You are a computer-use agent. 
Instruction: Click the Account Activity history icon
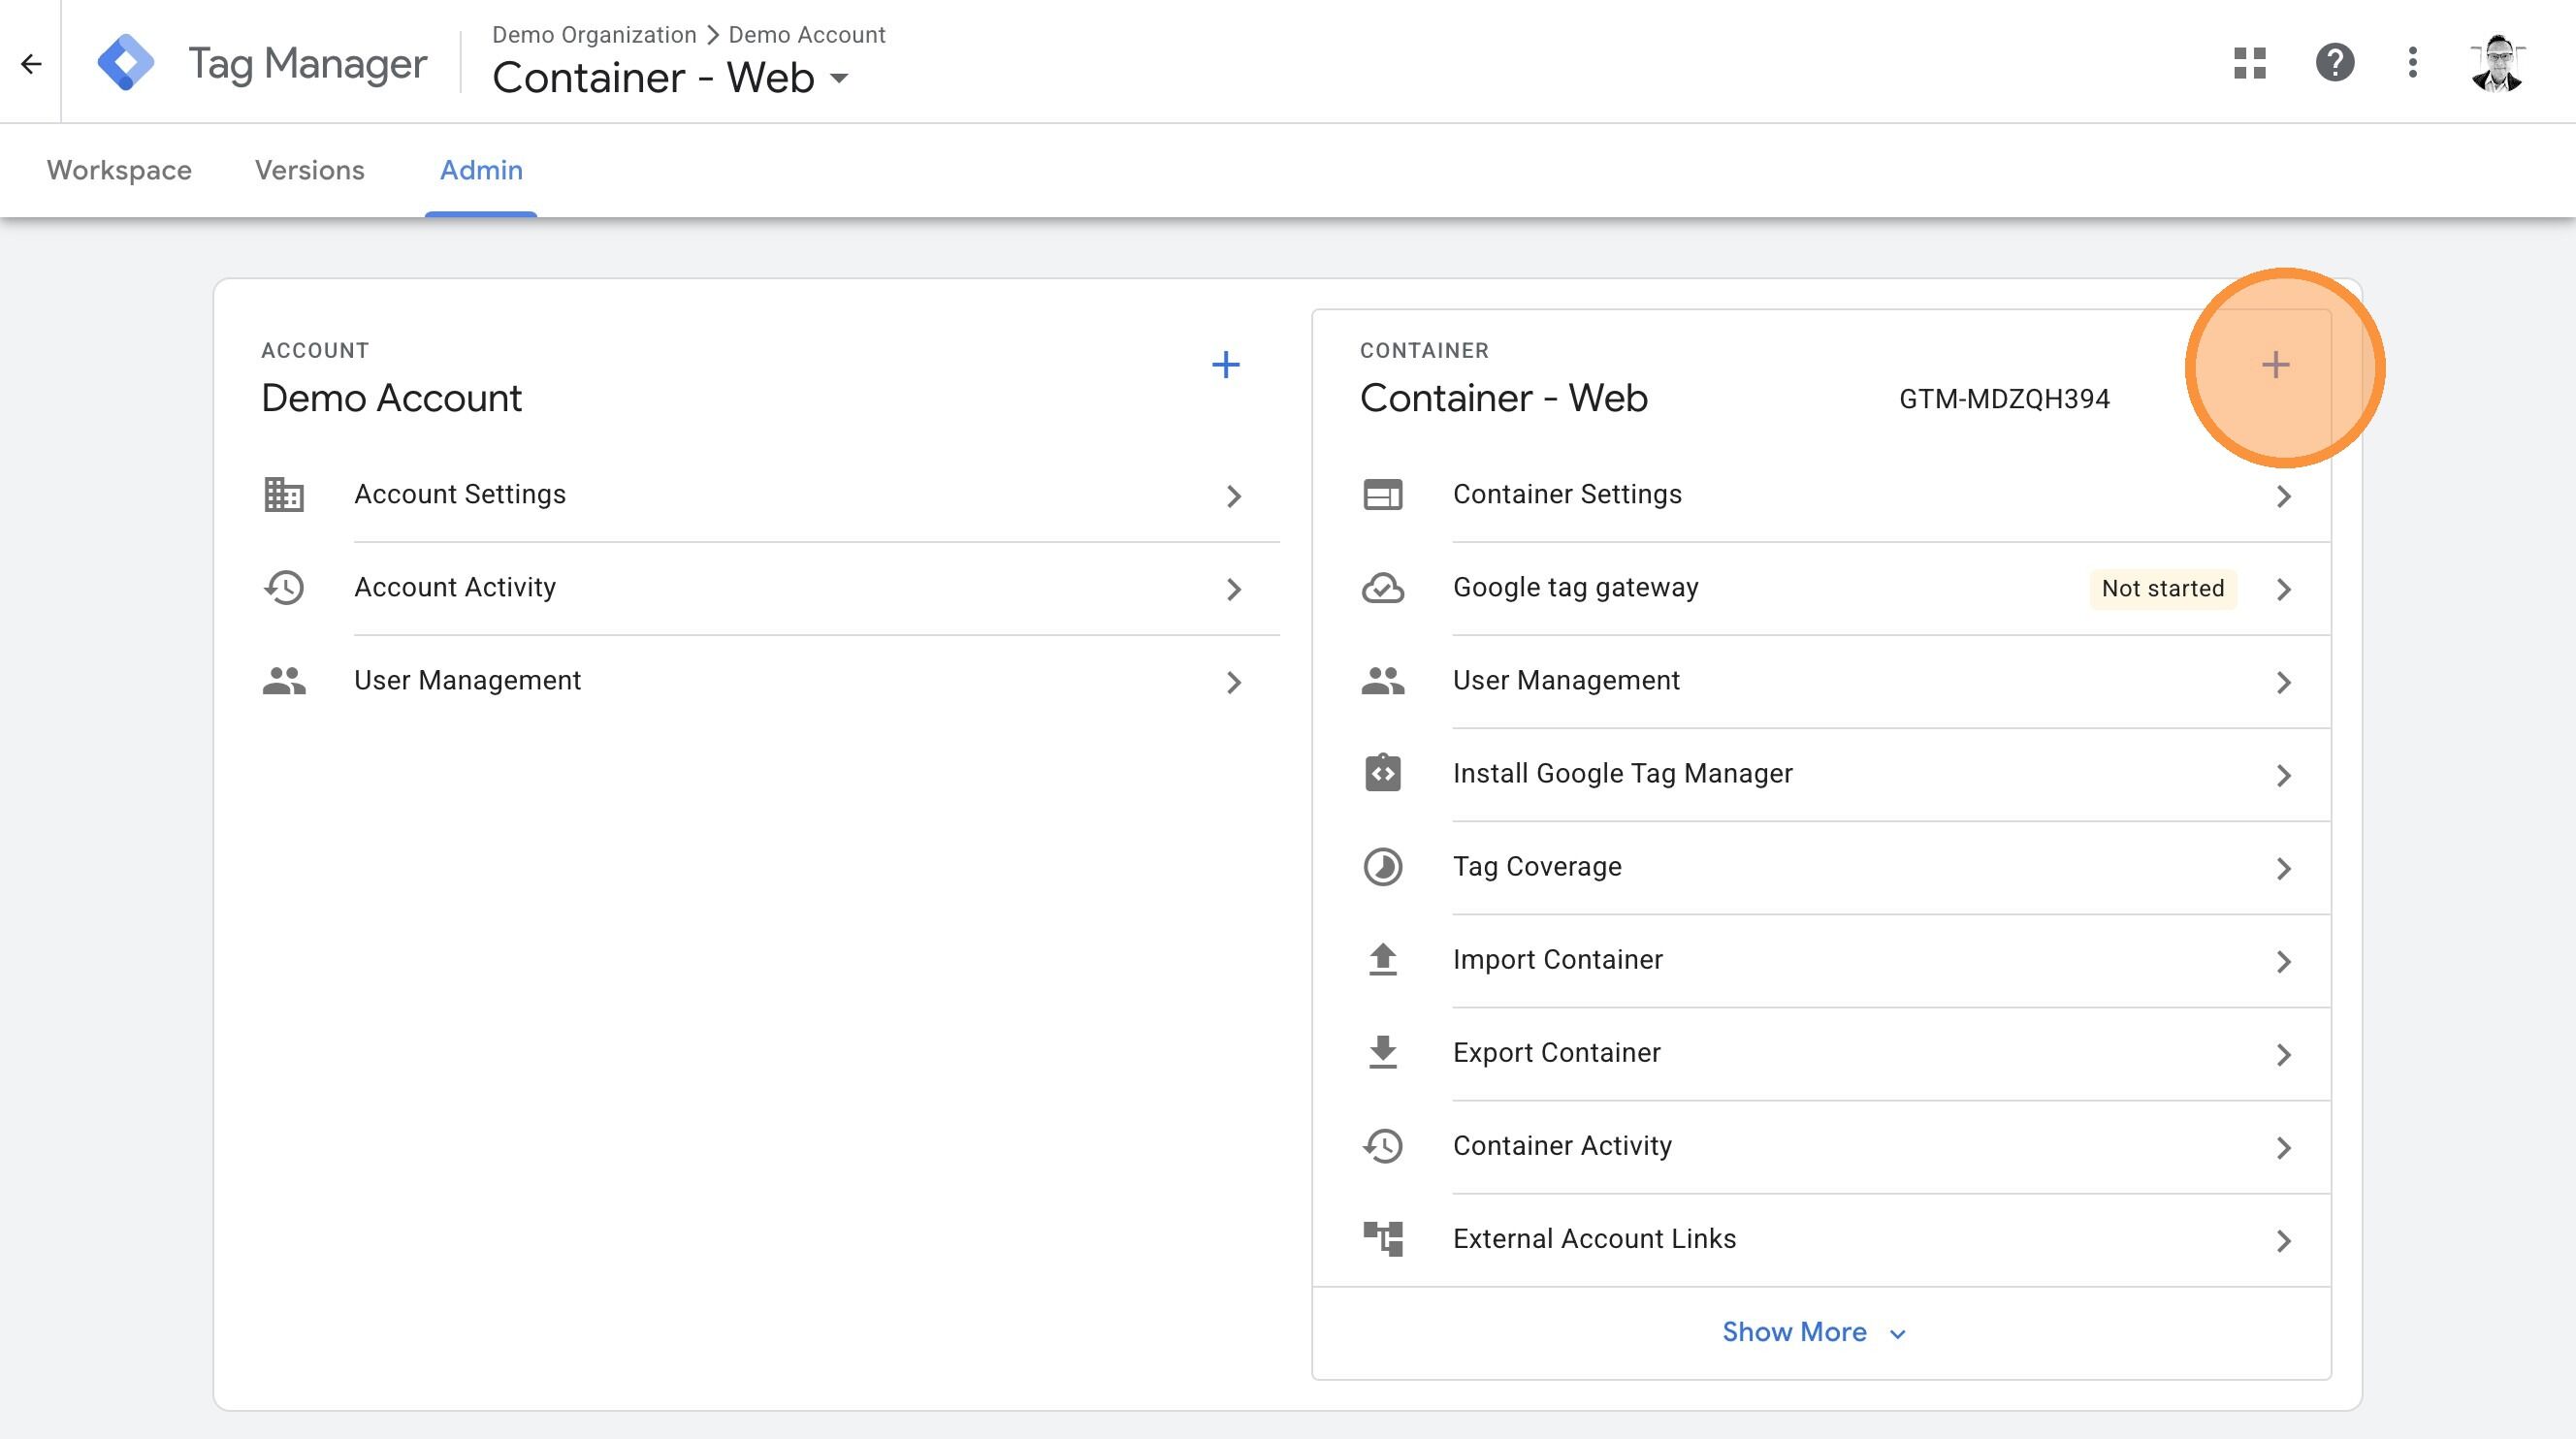(x=284, y=588)
